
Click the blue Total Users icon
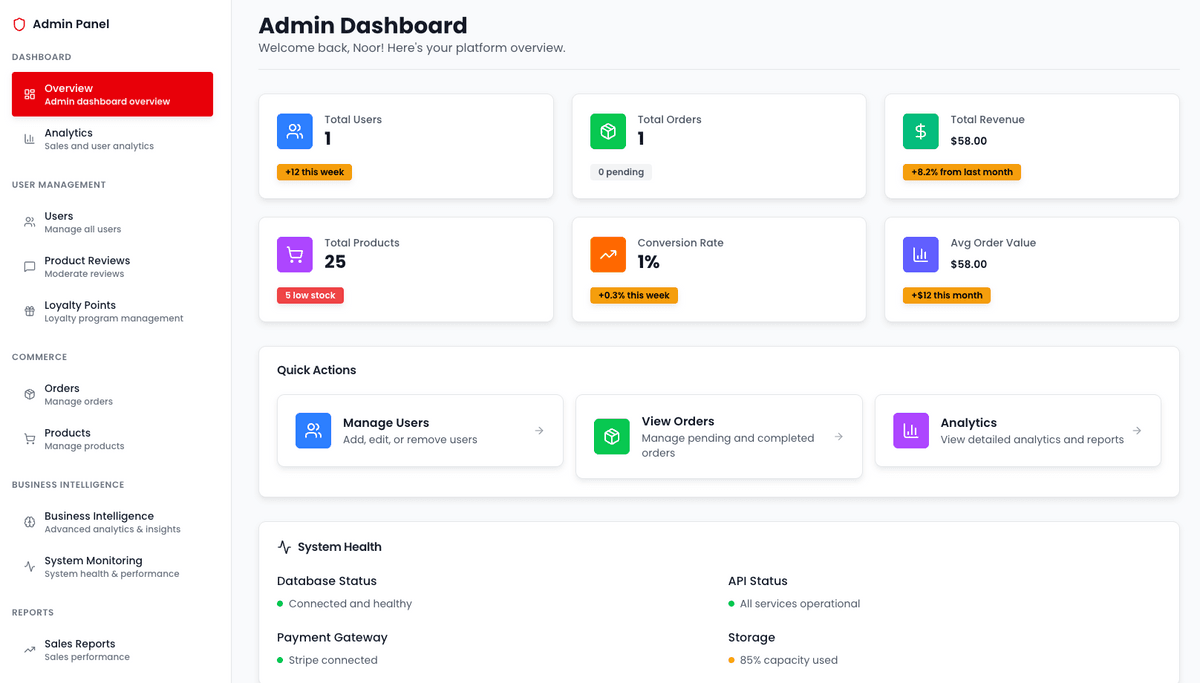click(295, 131)
